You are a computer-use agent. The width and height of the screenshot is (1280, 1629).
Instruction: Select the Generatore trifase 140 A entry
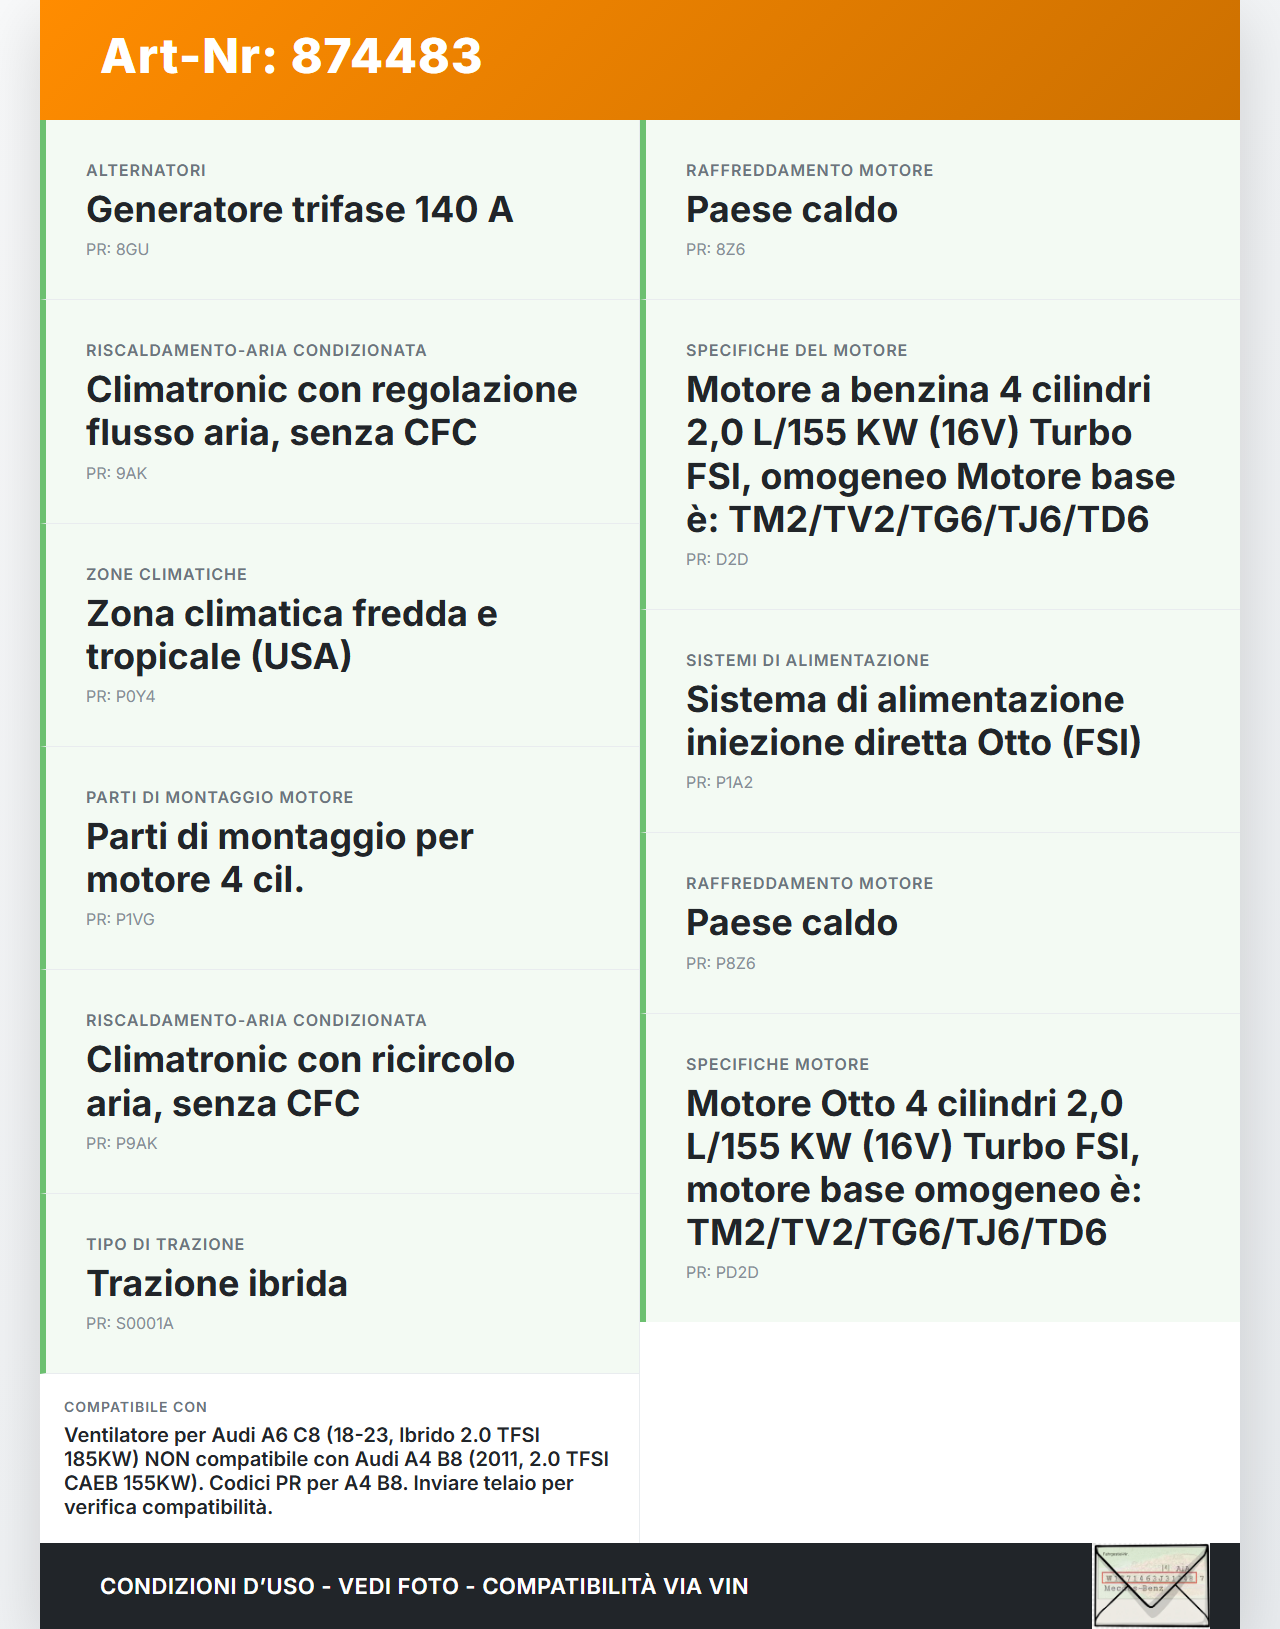(299, 210)
